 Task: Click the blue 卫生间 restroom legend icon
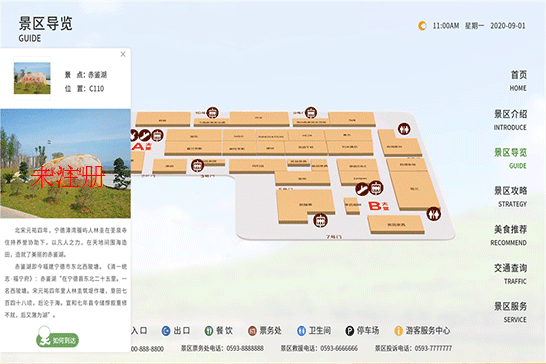(301, 331)
